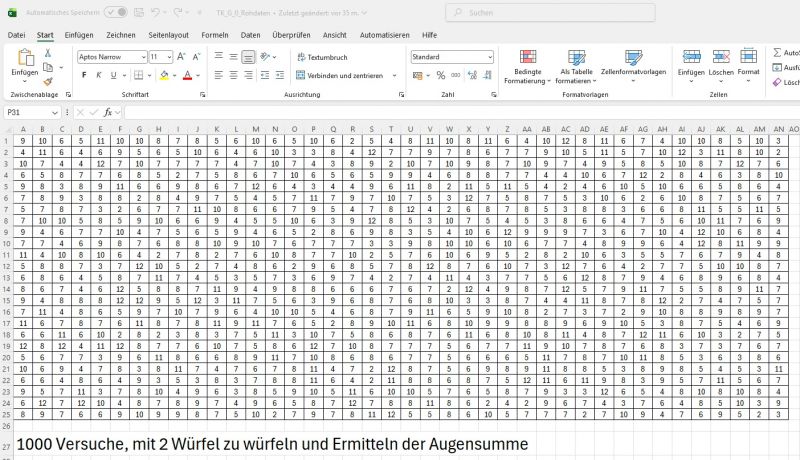Open the fill color dropdown arrow

174,75
